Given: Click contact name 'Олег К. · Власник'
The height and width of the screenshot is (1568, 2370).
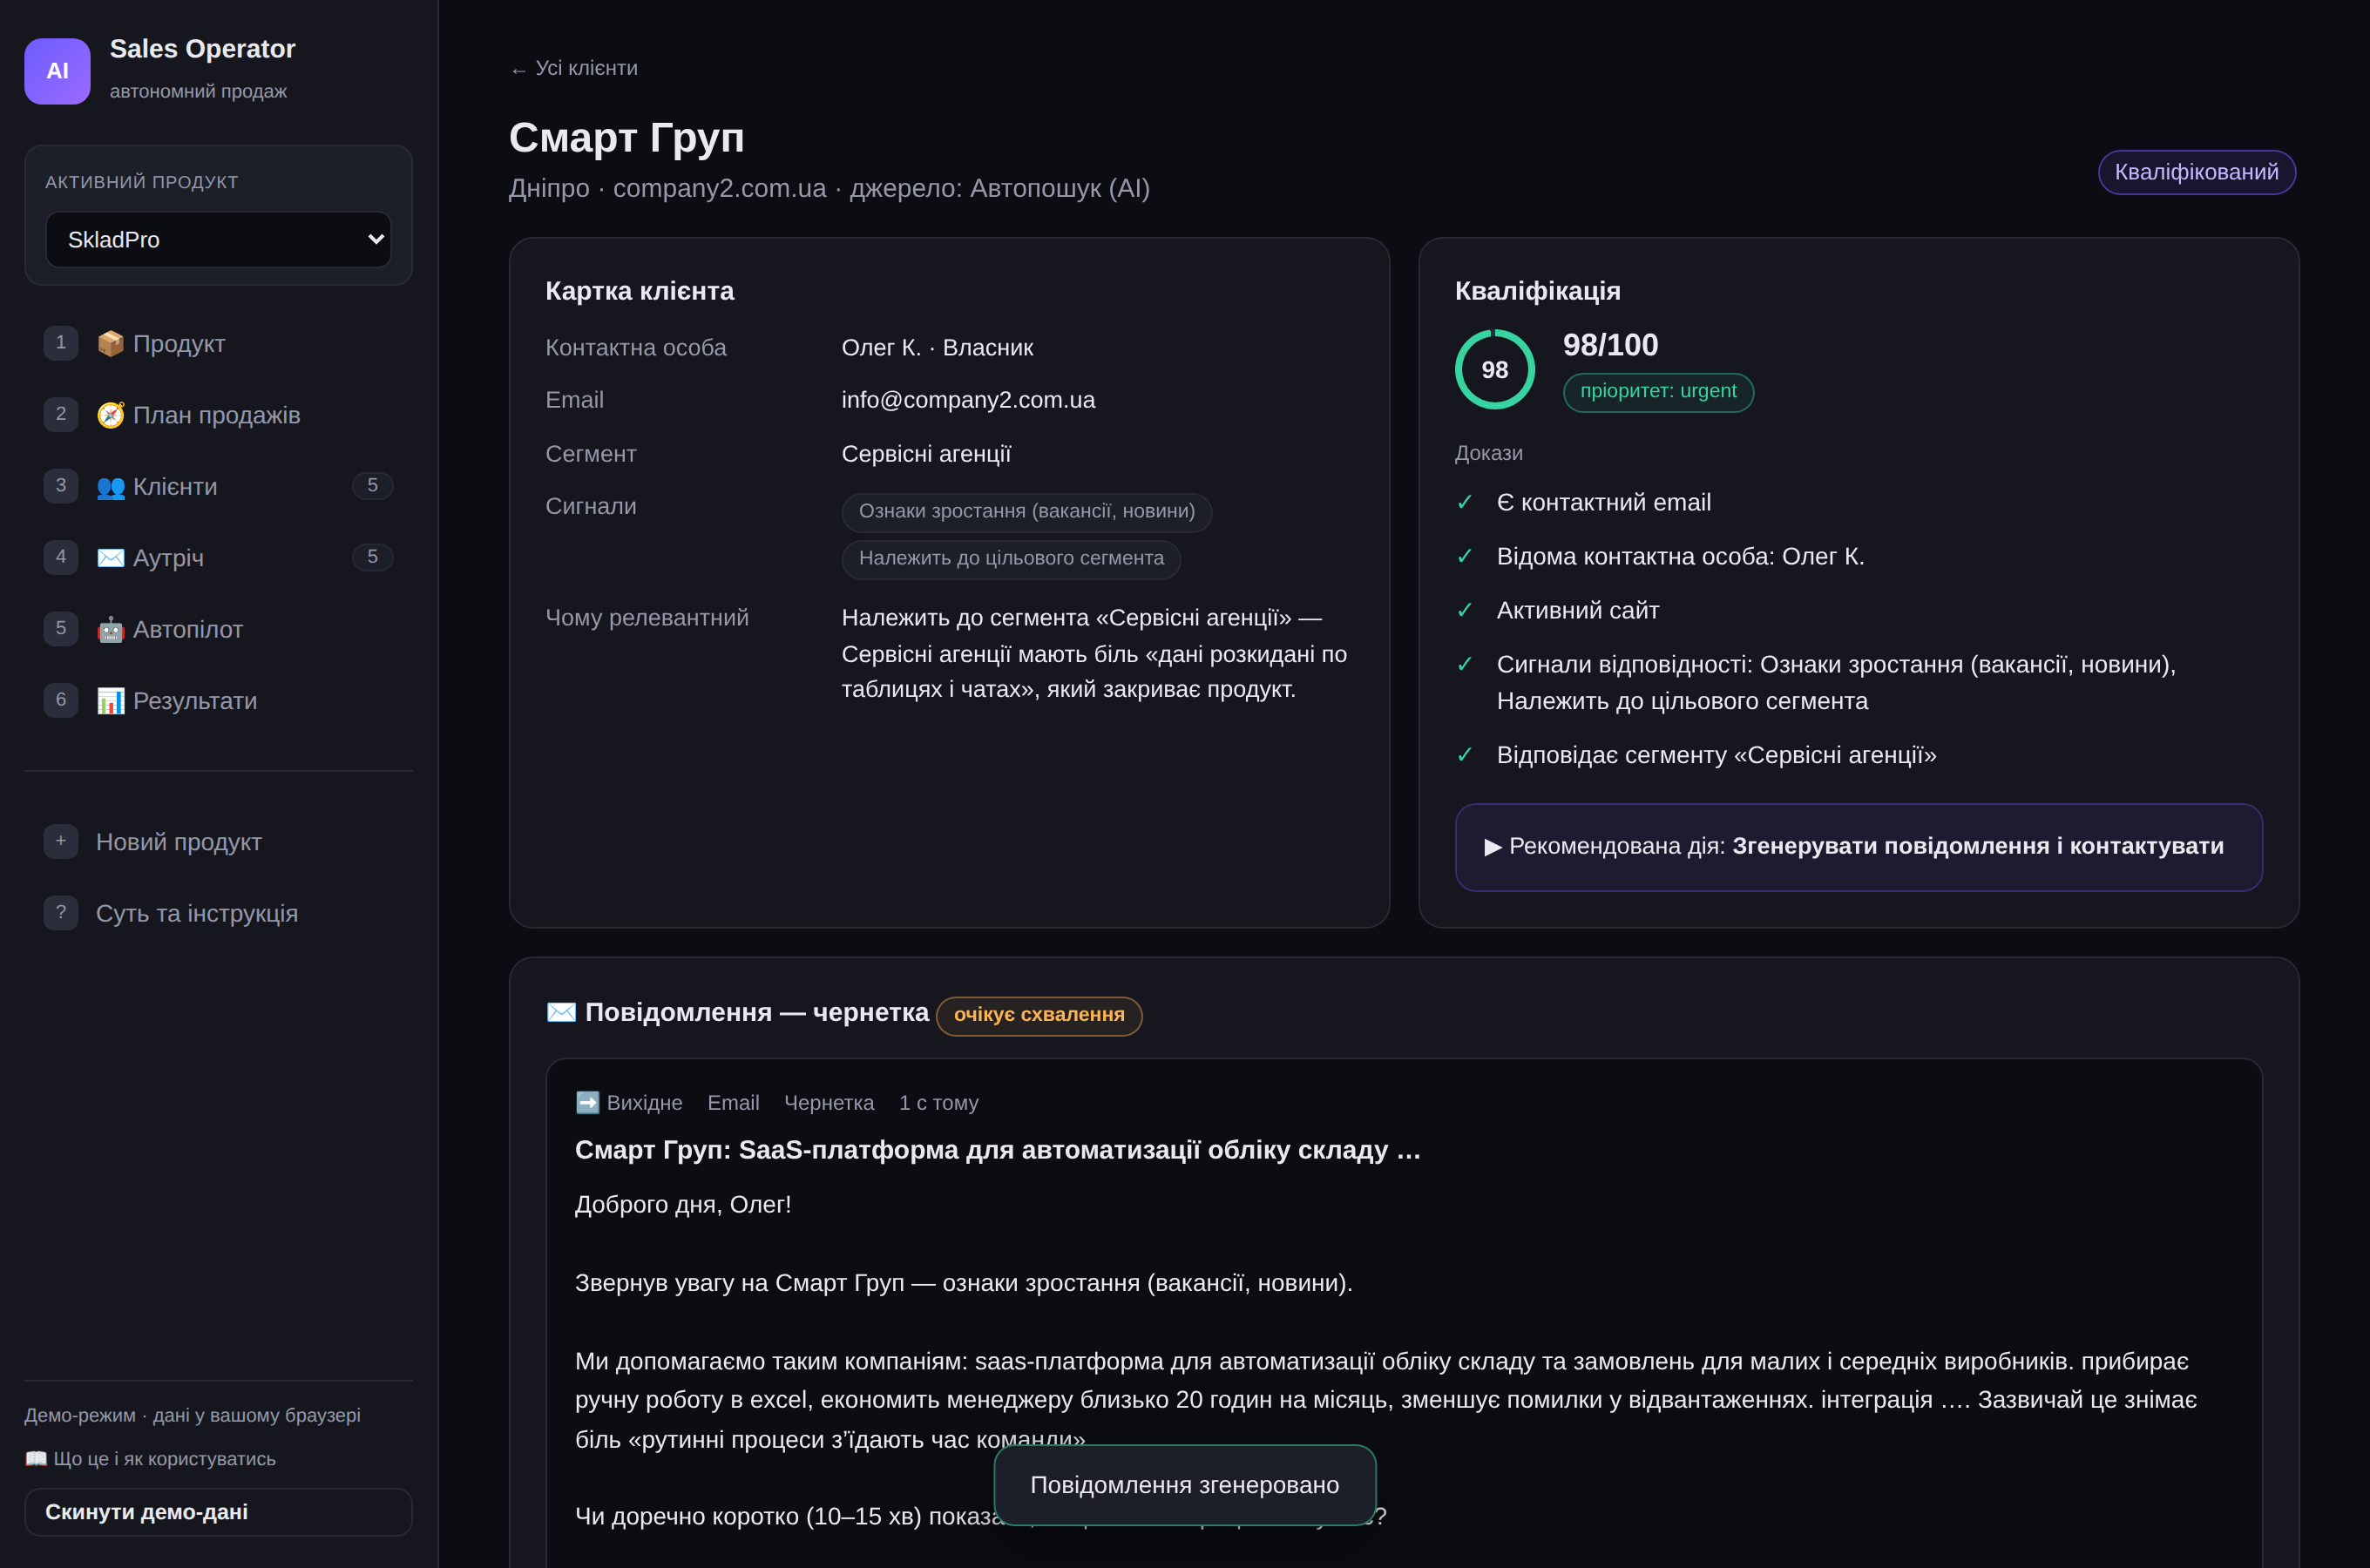Looking at the screenshot, I should (x=937, y=348).
